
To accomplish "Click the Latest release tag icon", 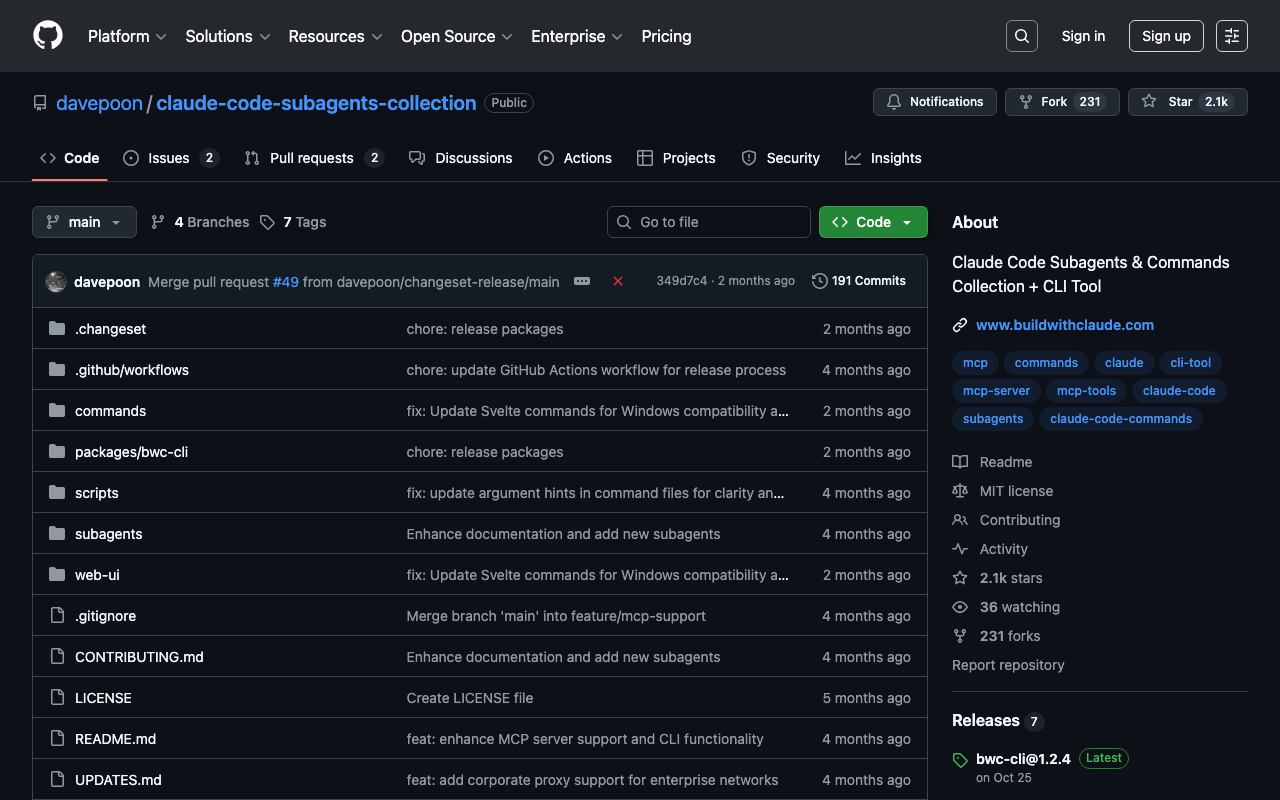I will [x=960, y=760].
